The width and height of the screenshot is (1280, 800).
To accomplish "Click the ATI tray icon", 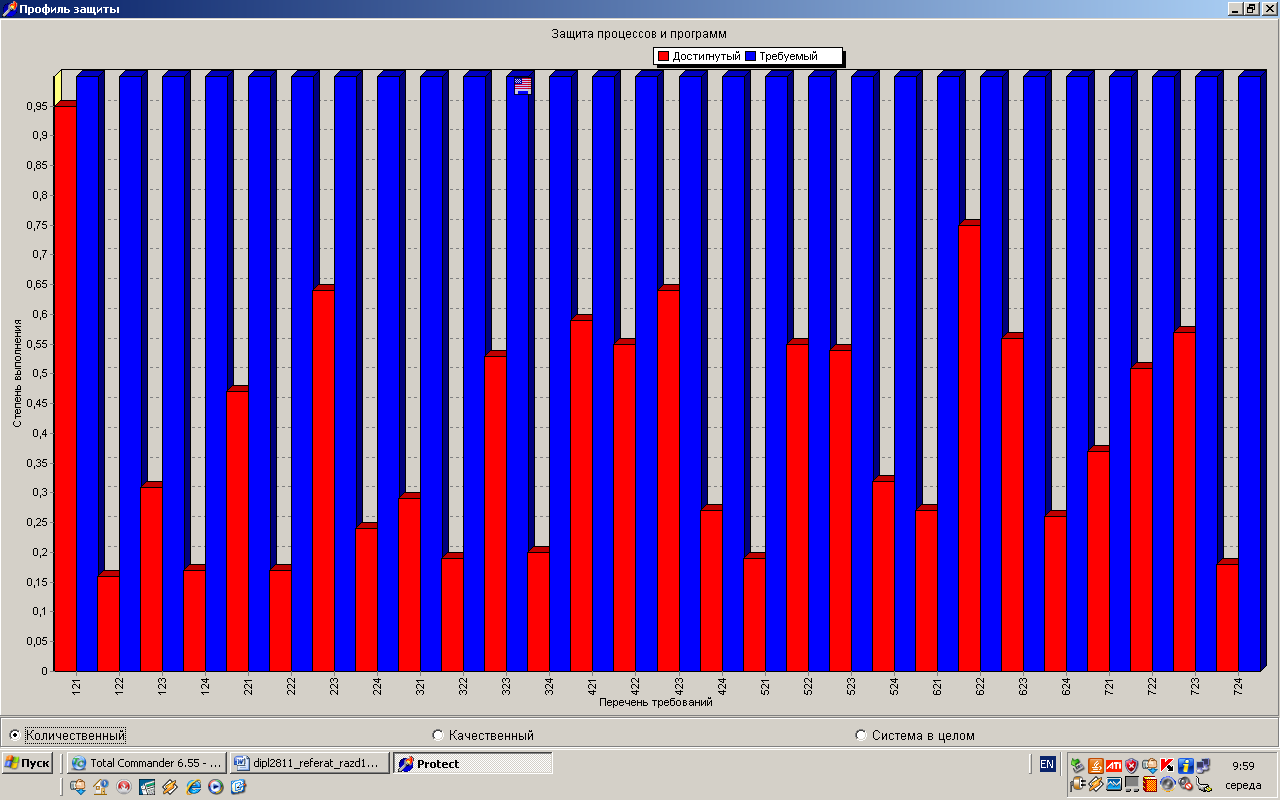I will coord(1113,765).
